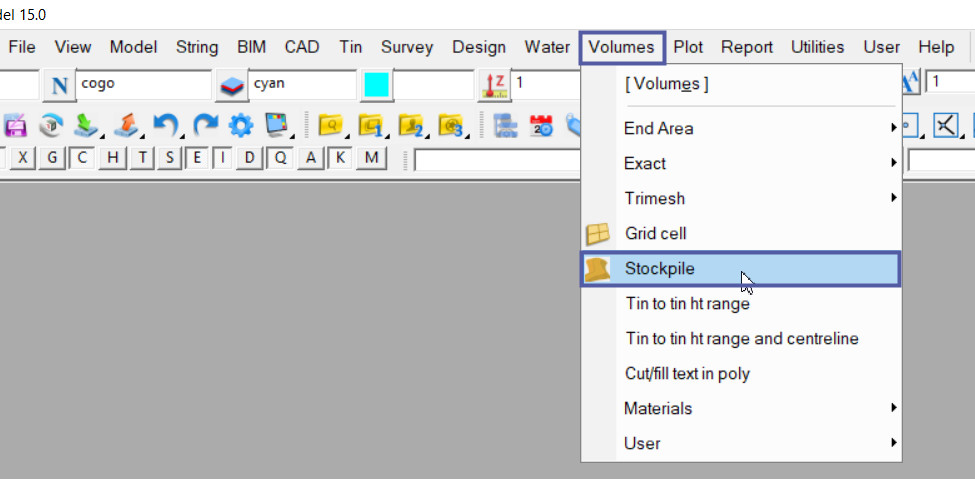The height and width of the screenshot is (479, 975).
Task: Click the purple save project icon
Action: coord(14,126)
